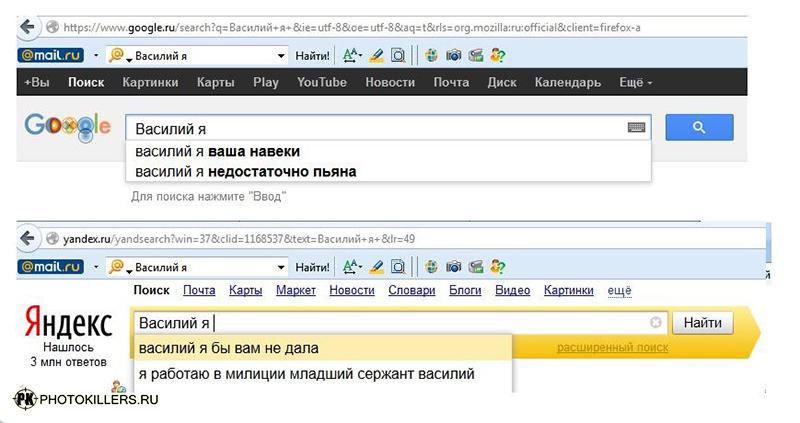Open the Картинки link on Yandex
The image size is (800, 423).
[568, 290]
